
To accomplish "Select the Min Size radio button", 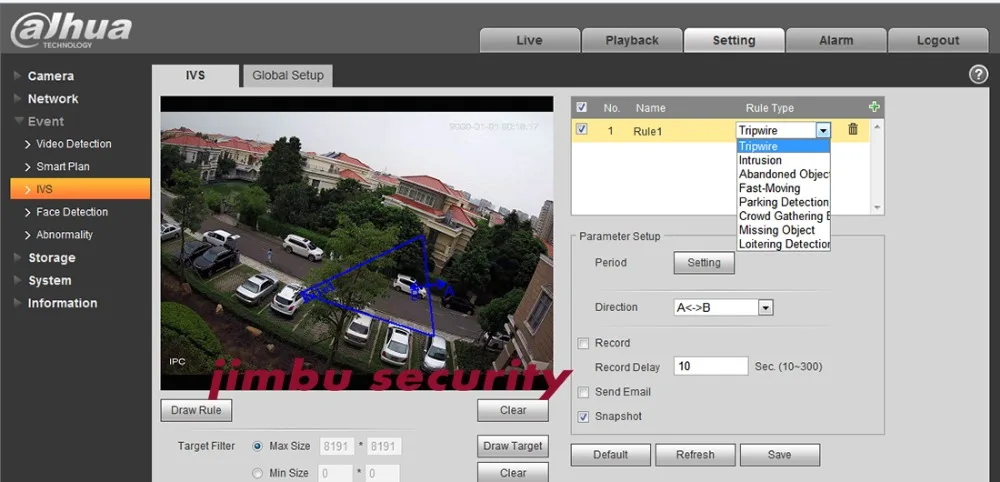I will [258, 473].
